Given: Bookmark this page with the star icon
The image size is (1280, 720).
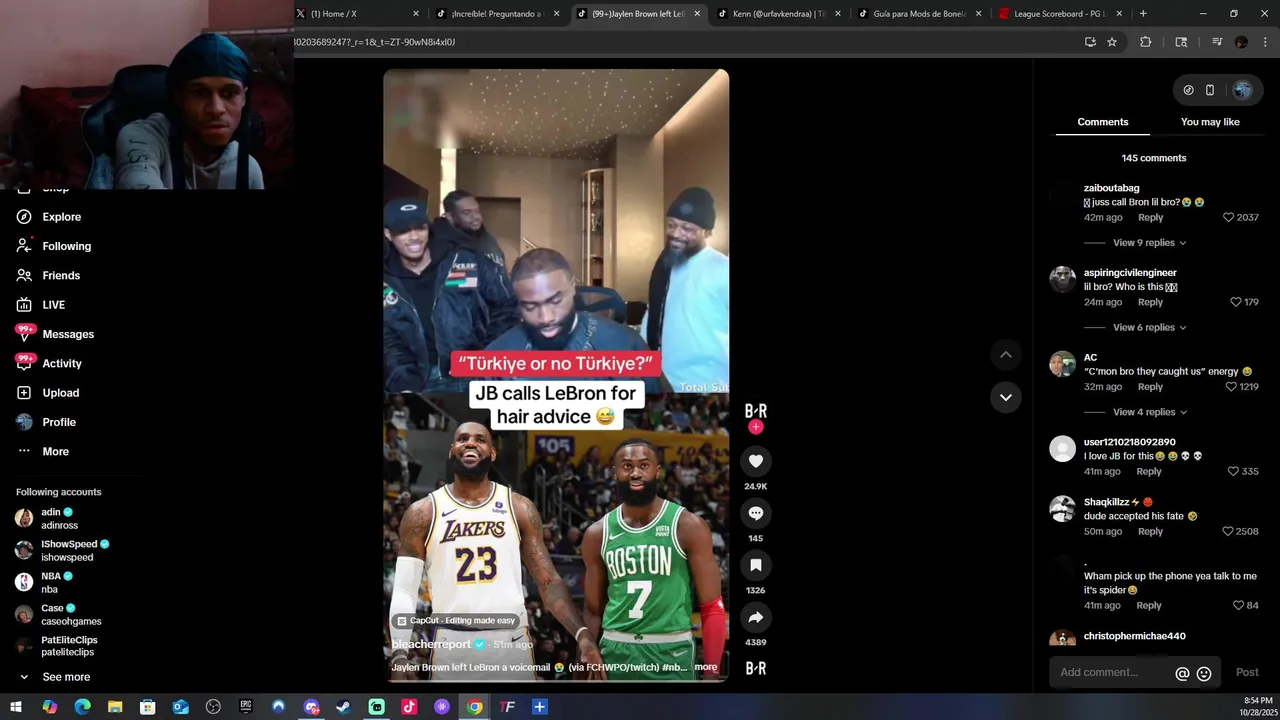Looking at the screenshot, I should pos(1112,42).
